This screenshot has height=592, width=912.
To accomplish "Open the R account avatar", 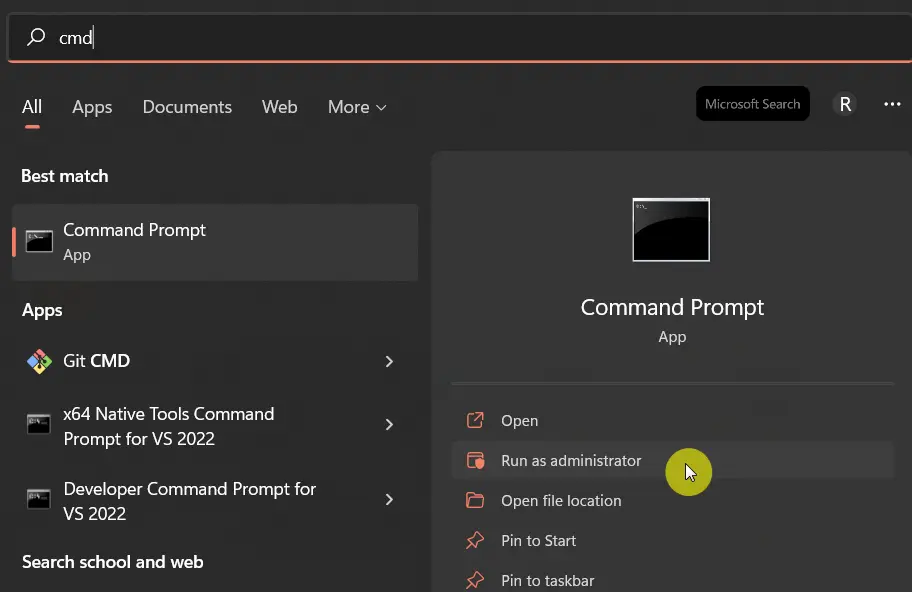I will (845, 104).
